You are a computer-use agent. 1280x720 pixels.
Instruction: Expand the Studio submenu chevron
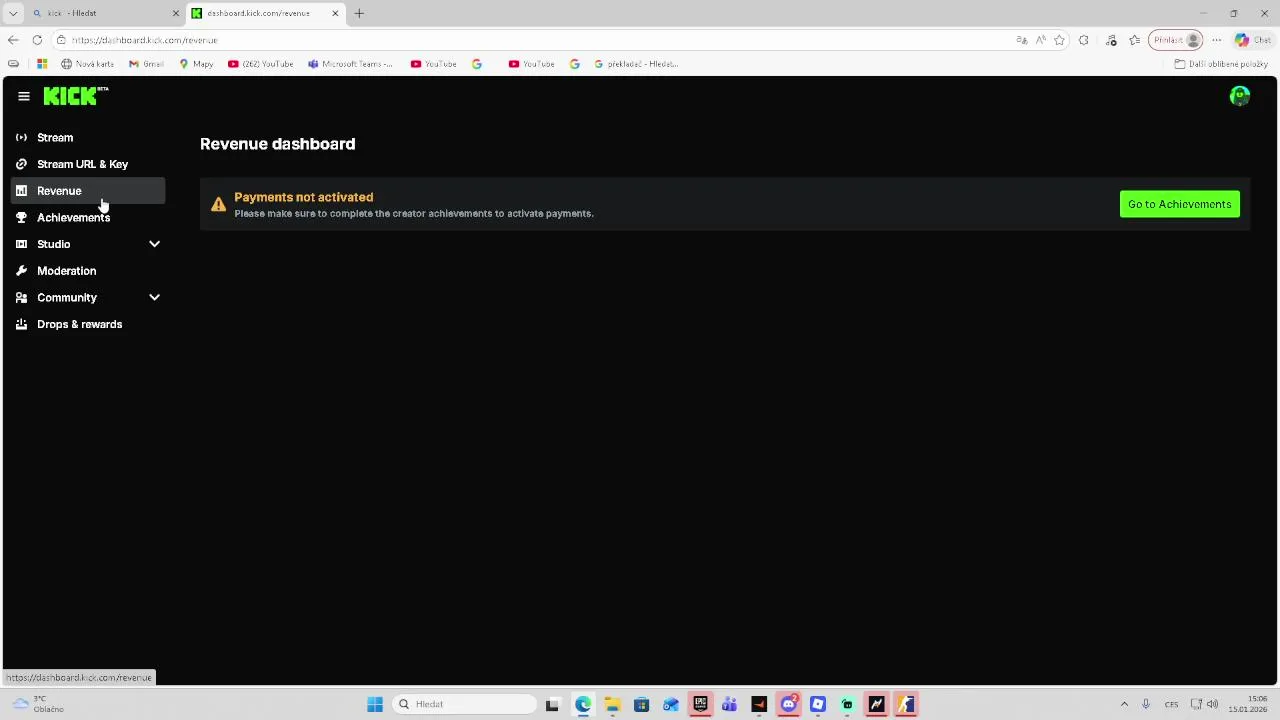click(154, 244)
